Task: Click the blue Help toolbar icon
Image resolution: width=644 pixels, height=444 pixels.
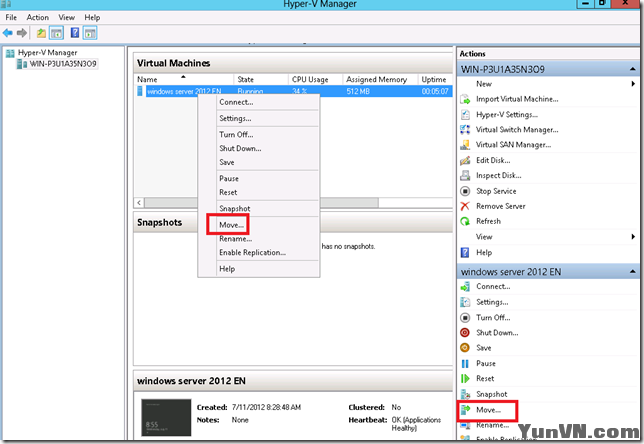Action: 75,33
